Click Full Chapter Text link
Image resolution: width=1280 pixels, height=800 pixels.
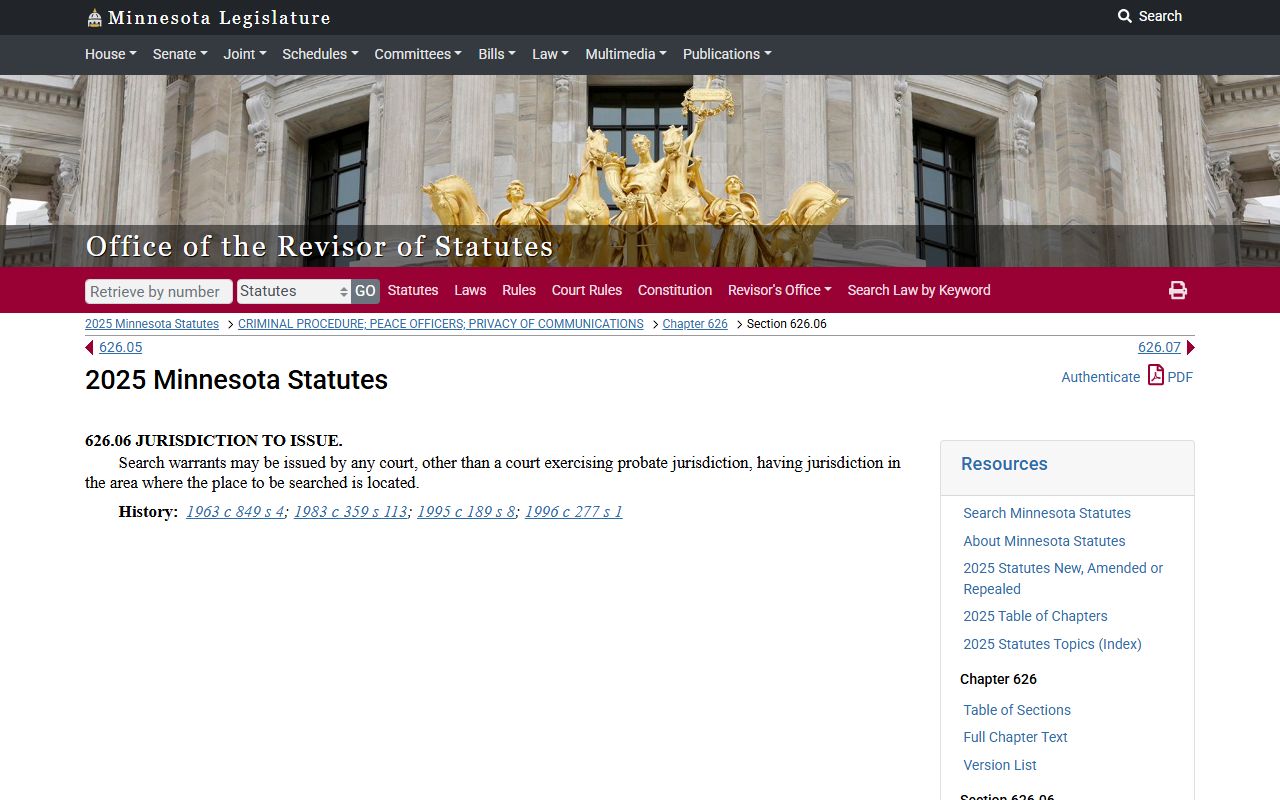(1015, 737)
